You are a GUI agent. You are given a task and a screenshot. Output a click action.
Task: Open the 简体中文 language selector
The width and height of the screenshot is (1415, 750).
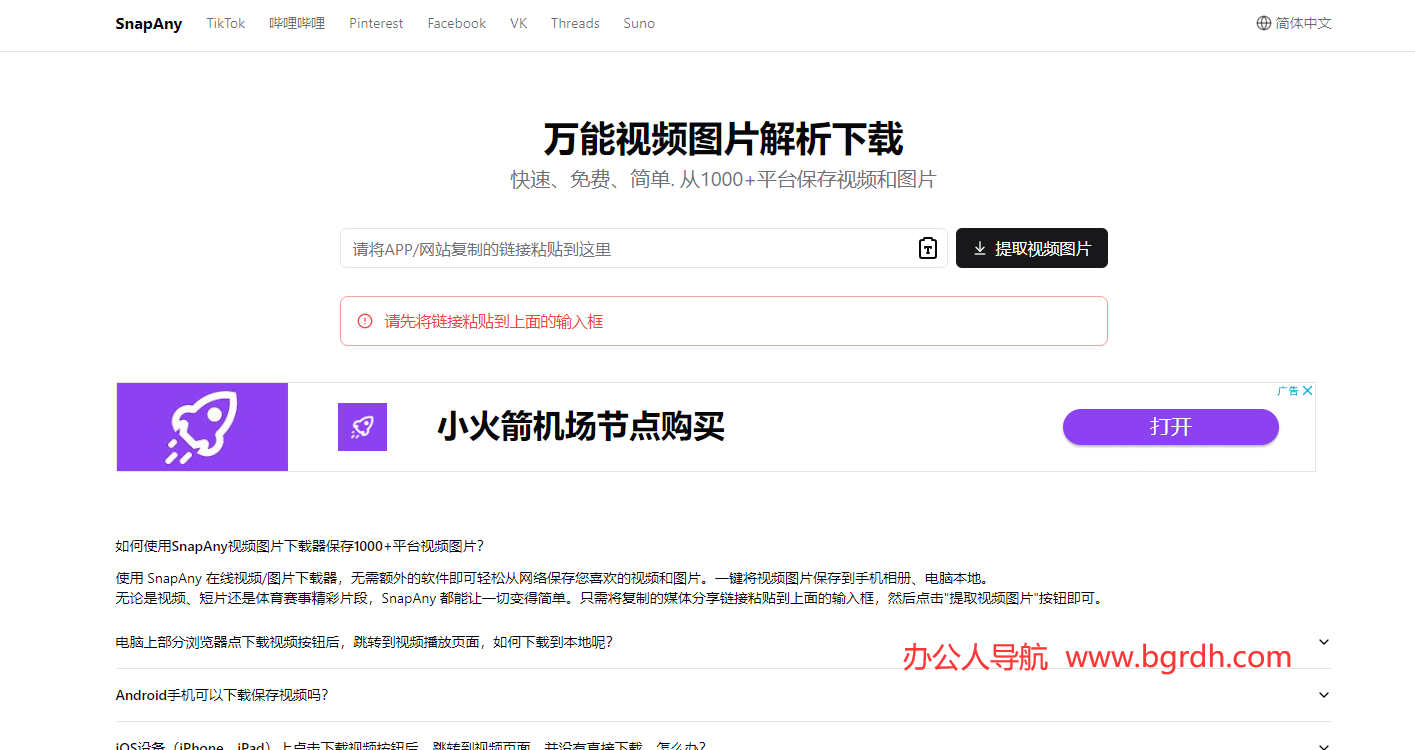(1302, 22)
